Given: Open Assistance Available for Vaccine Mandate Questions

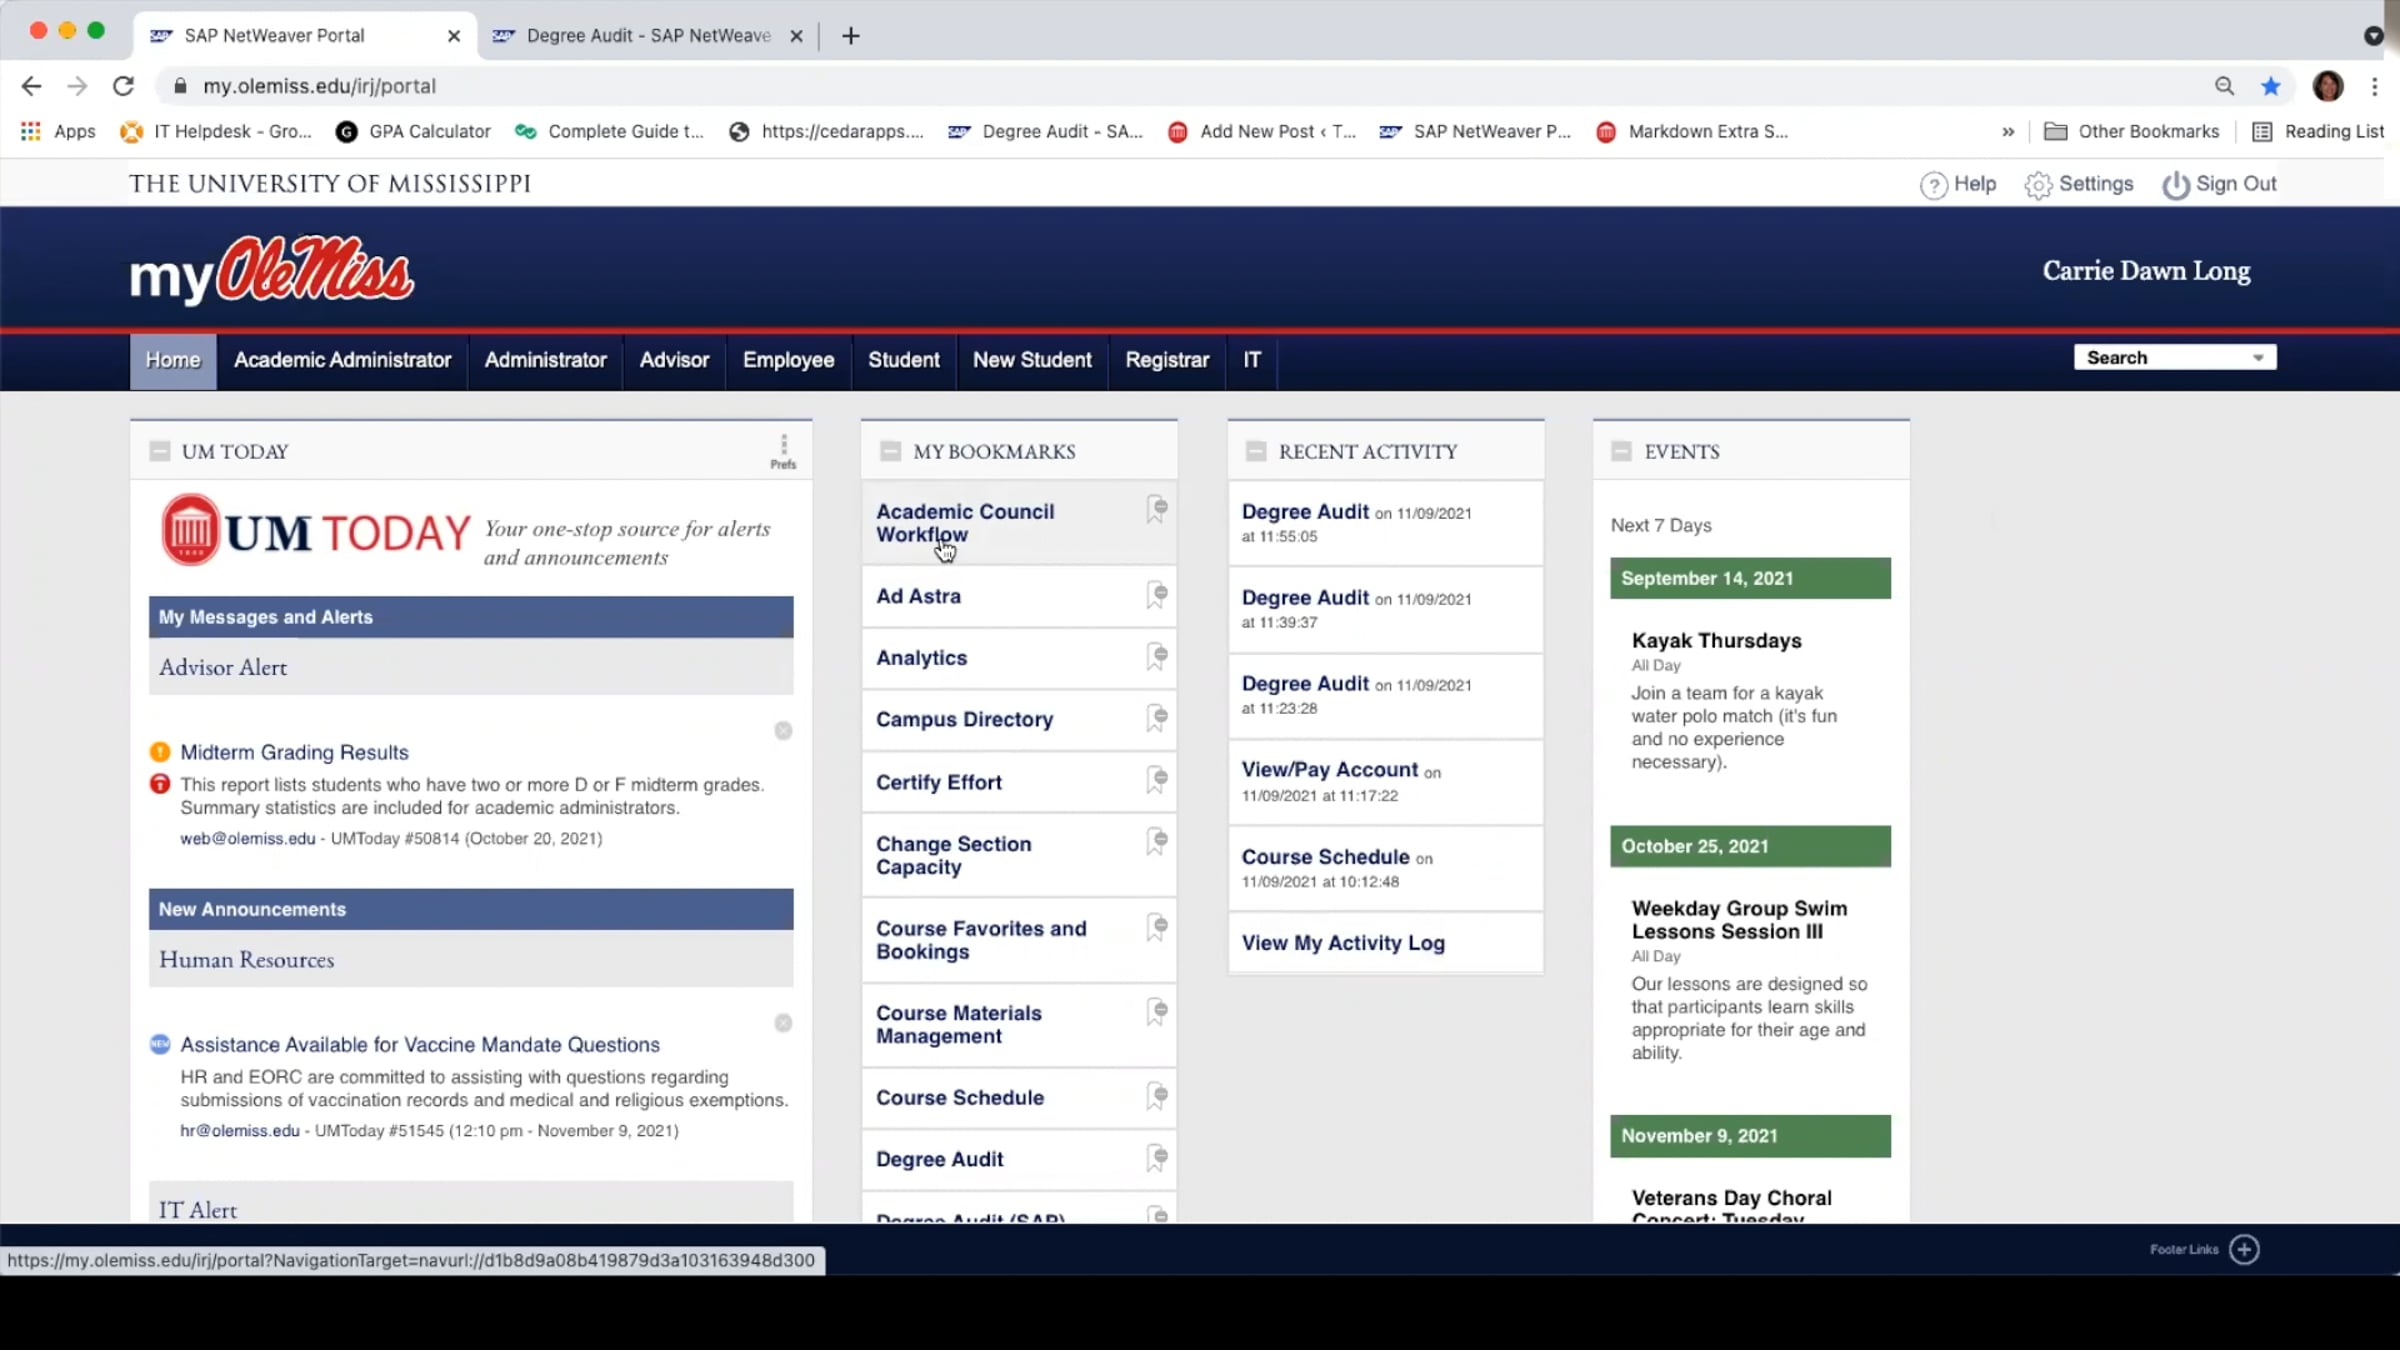Looking at the screenshot, I should [x=420, y=1044].
